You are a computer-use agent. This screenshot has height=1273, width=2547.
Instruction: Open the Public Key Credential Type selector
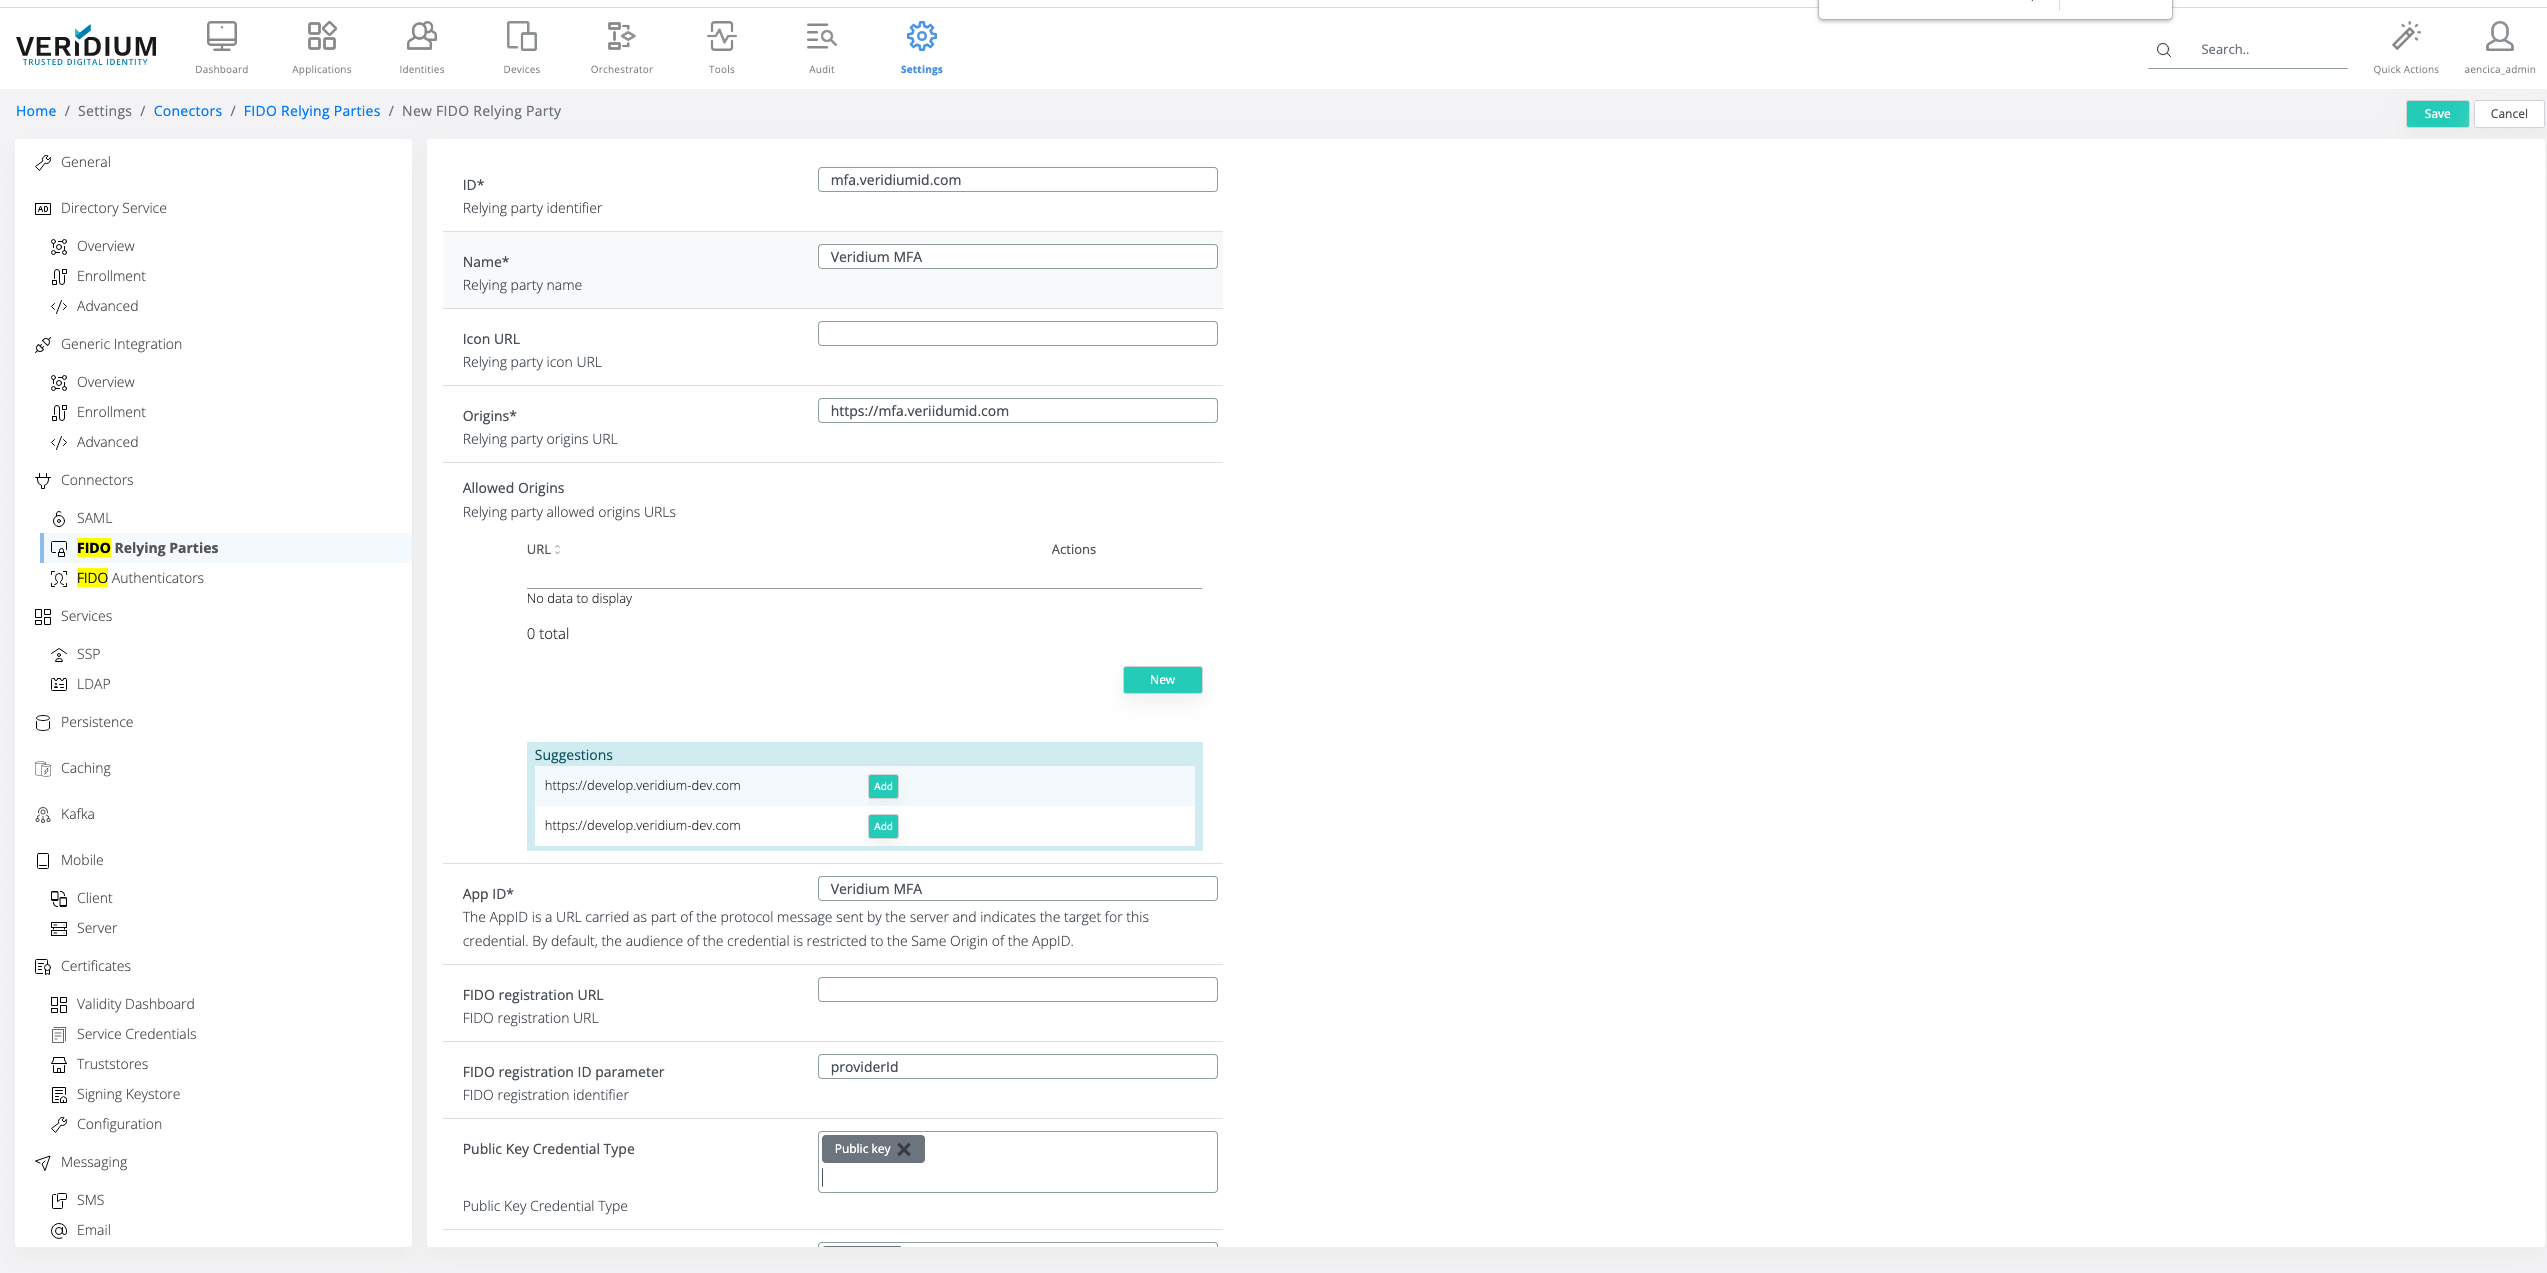(x=1016, y=1177)
